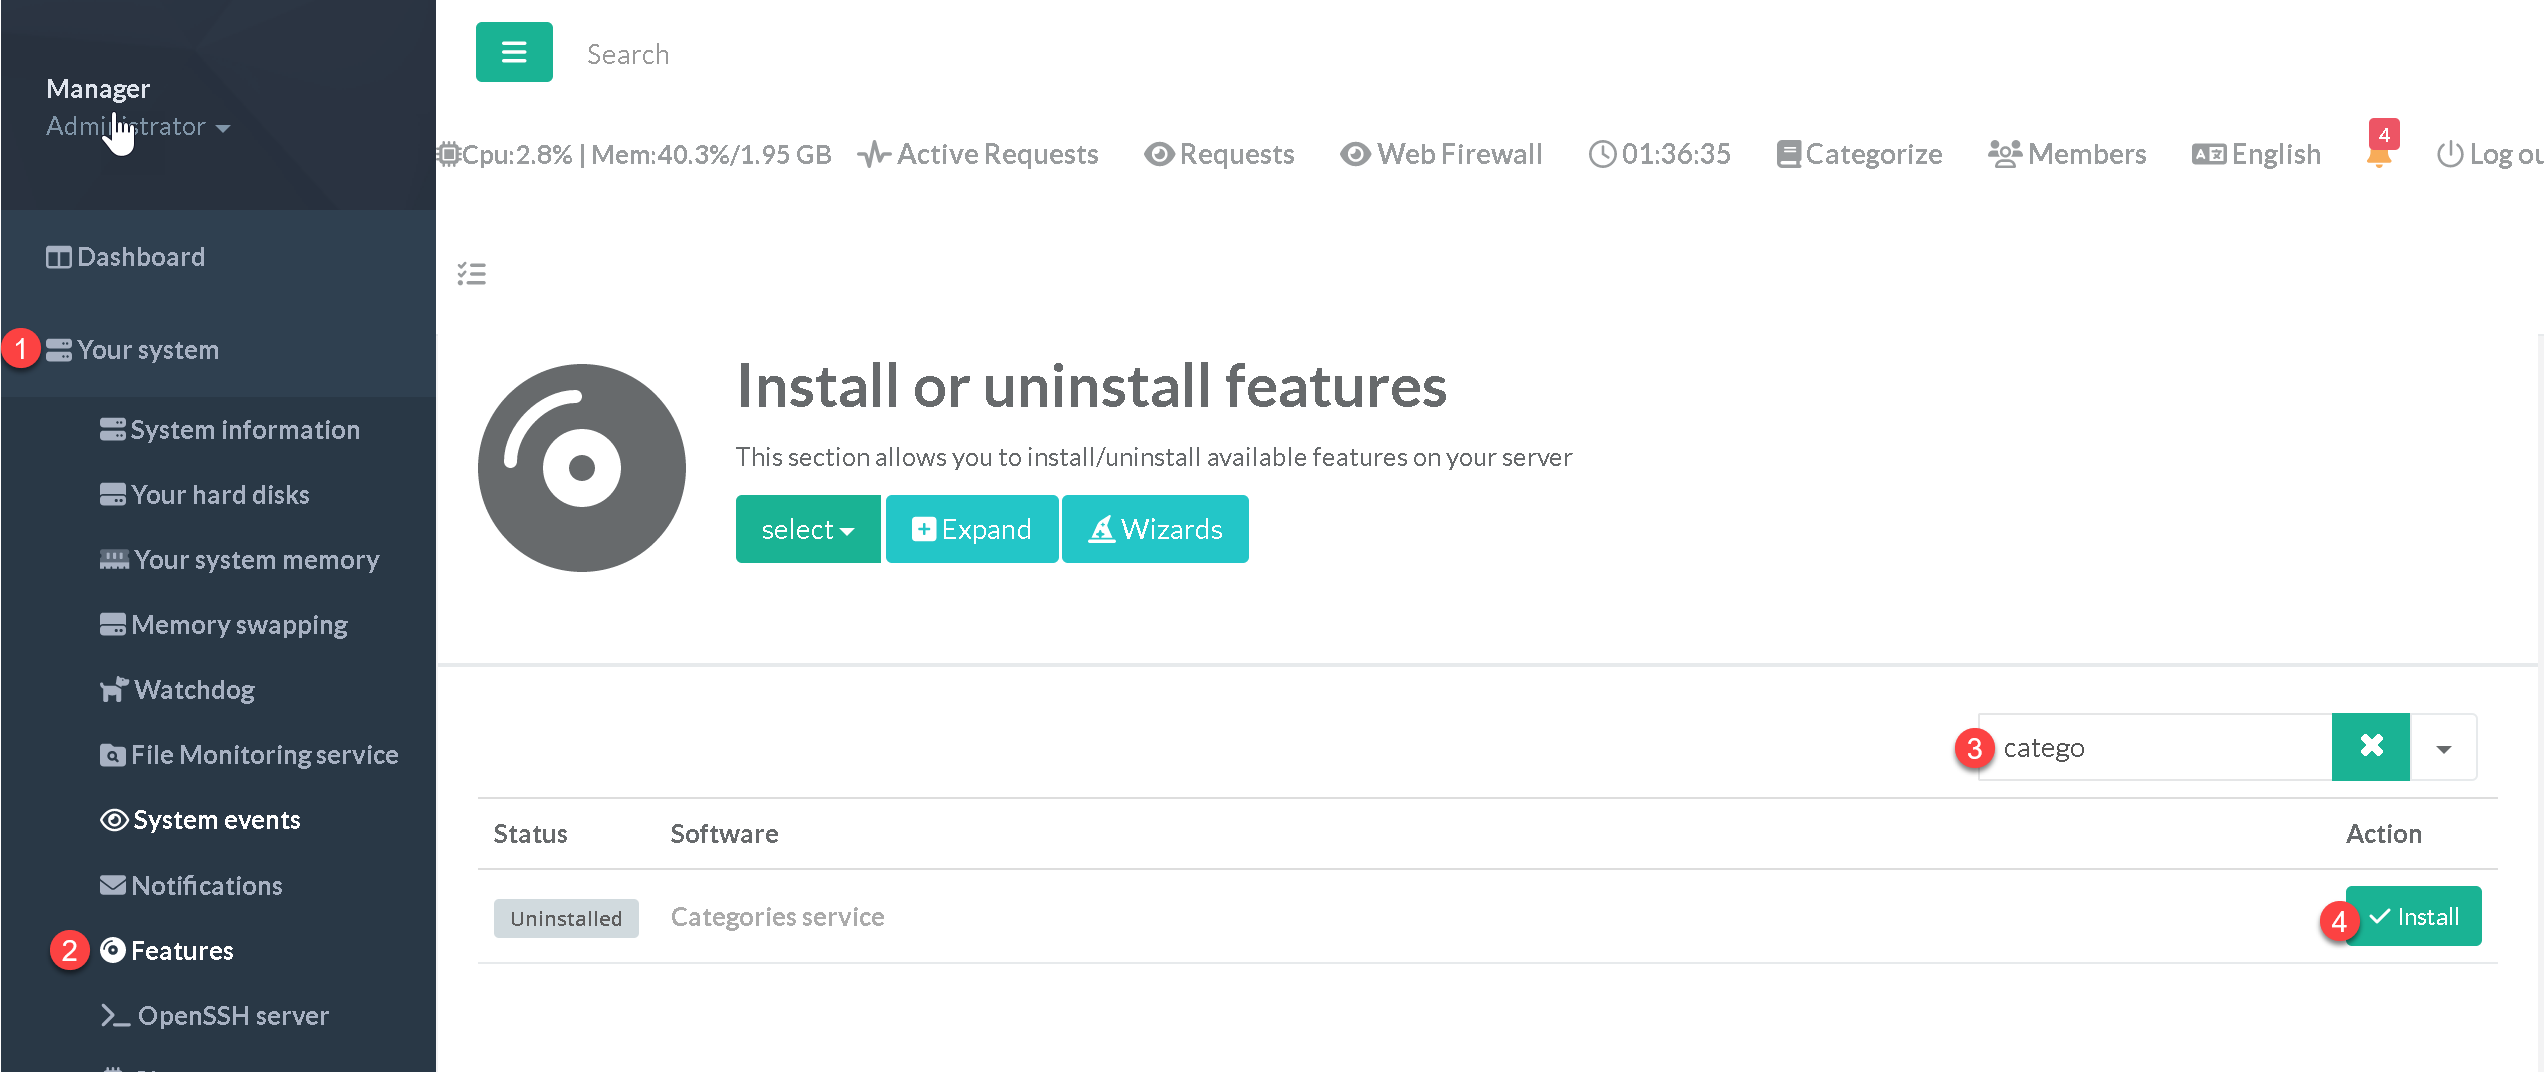Collapse the Your system sidebar section
This screenshot has height=1072, width=2544.
(x=147, y=350)
